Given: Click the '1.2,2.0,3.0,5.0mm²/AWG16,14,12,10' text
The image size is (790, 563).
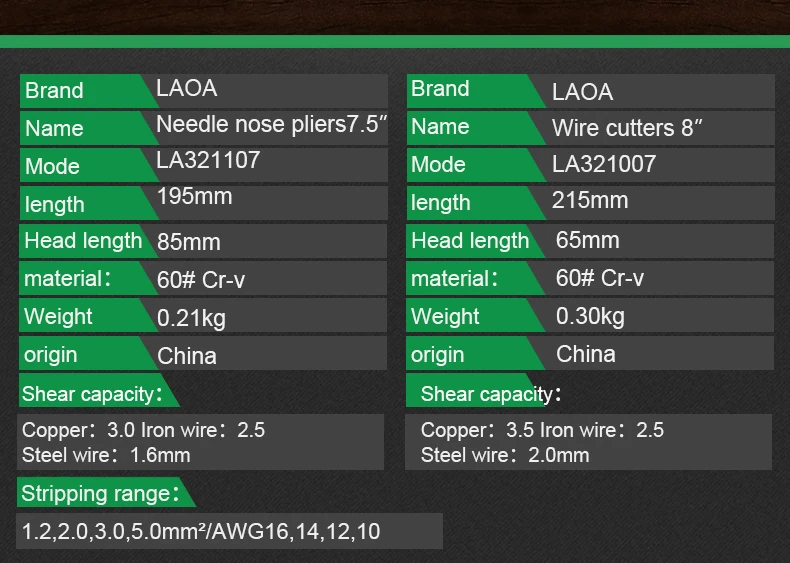Looking at the screenshot, I should click(x=201, y=532).
